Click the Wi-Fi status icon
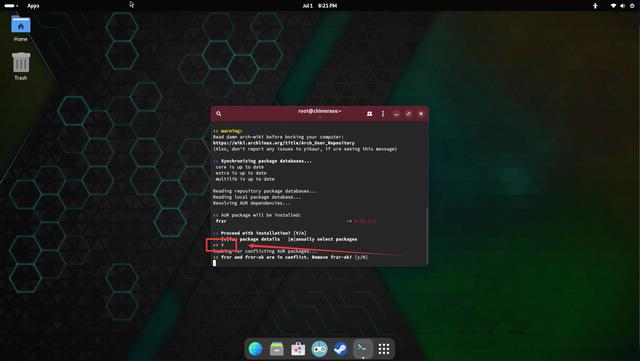This screenshot has height=361, width=640. pyautogui.click(x=613, y=6)
